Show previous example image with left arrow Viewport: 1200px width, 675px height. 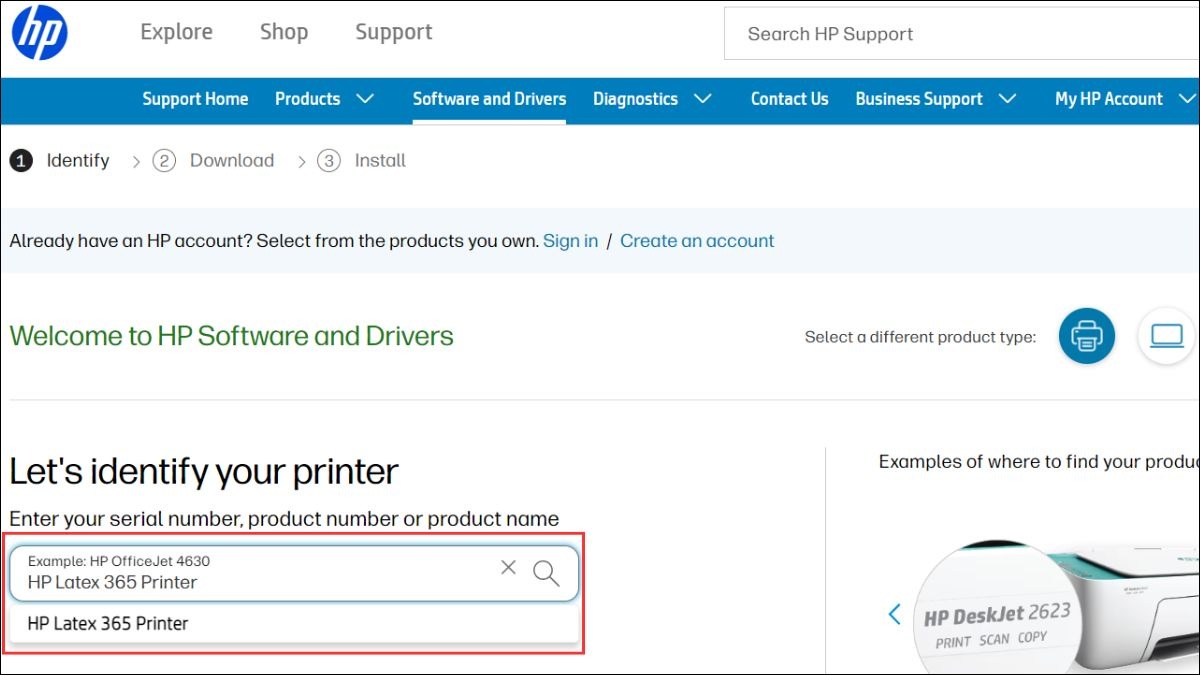(x=895, y=614)
